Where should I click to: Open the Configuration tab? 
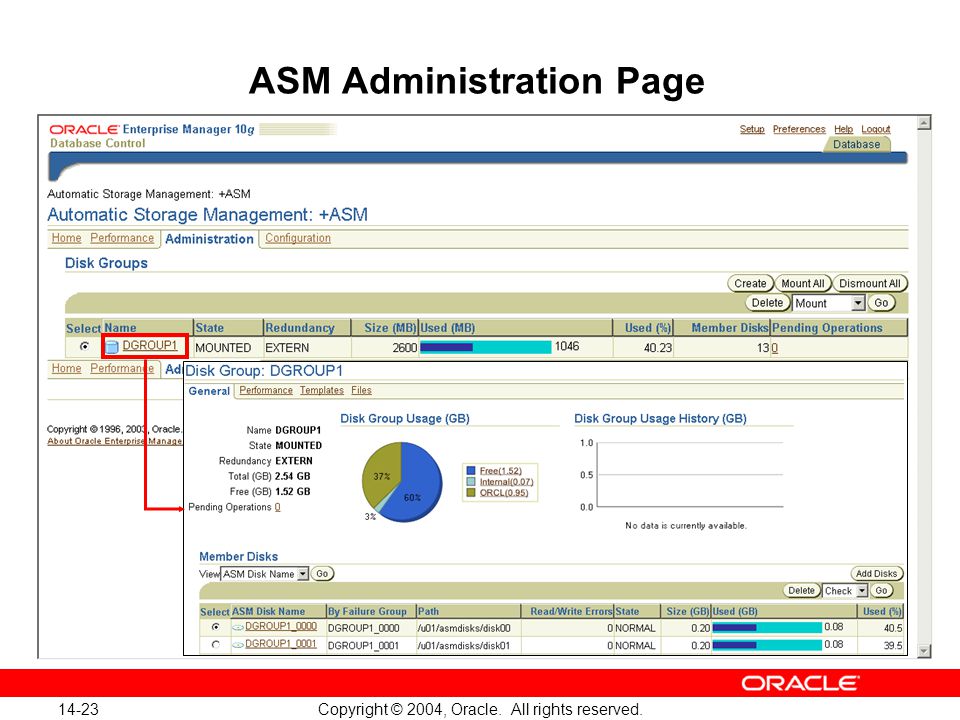pyautogui.click(x=298, y=238)
